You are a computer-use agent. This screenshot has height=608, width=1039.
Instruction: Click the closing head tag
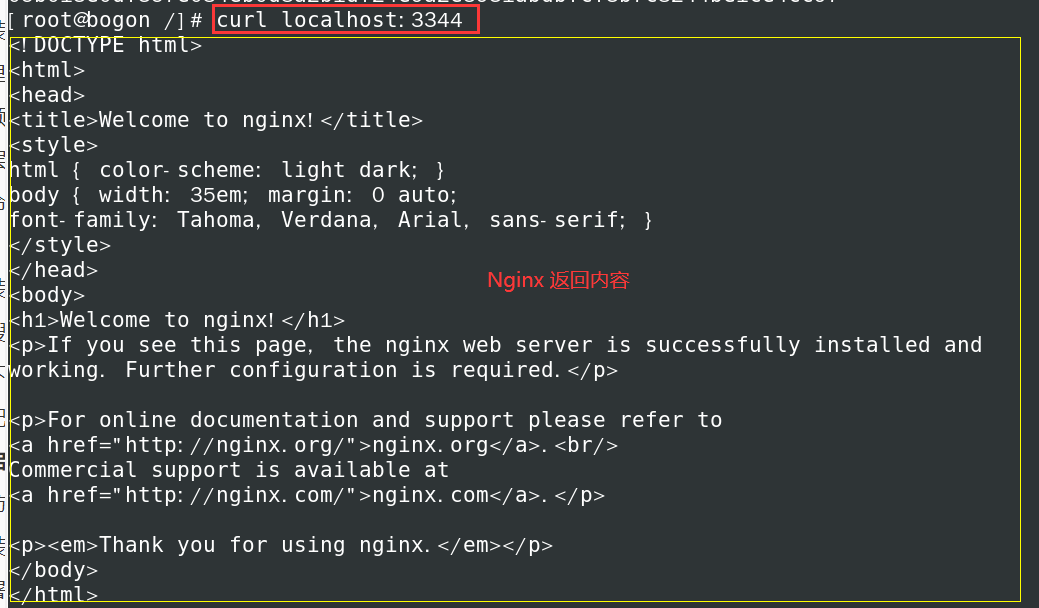(x=54, y=270)
